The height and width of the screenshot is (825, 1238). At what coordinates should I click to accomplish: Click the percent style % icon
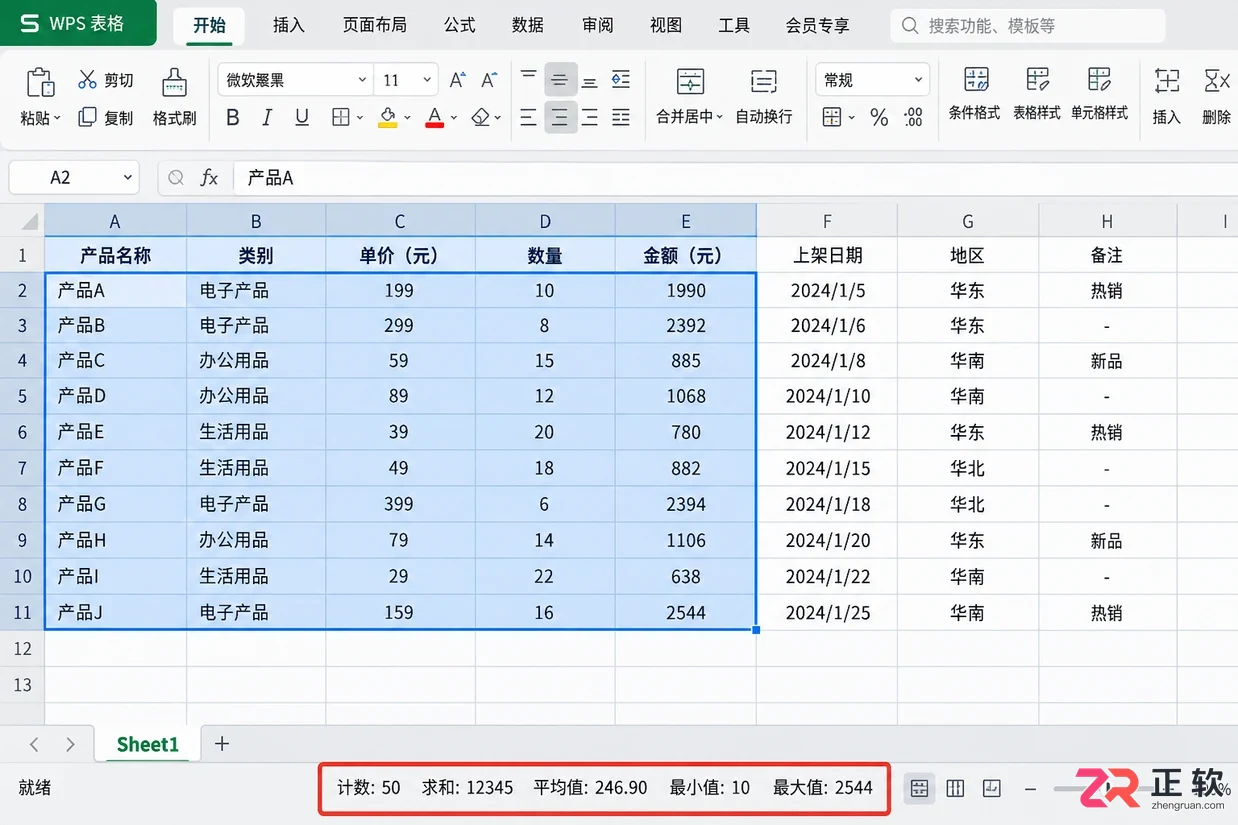[x=879, y=118]
